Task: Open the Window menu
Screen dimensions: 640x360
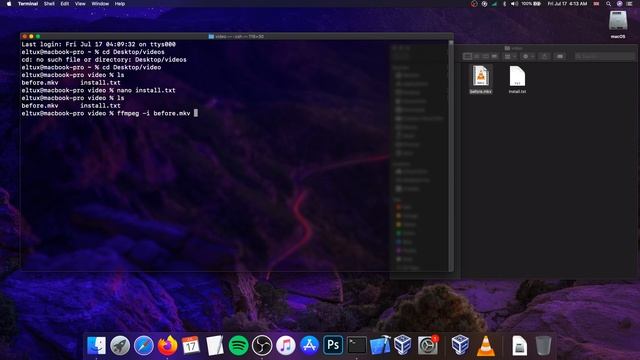Action: coord(100,4)
